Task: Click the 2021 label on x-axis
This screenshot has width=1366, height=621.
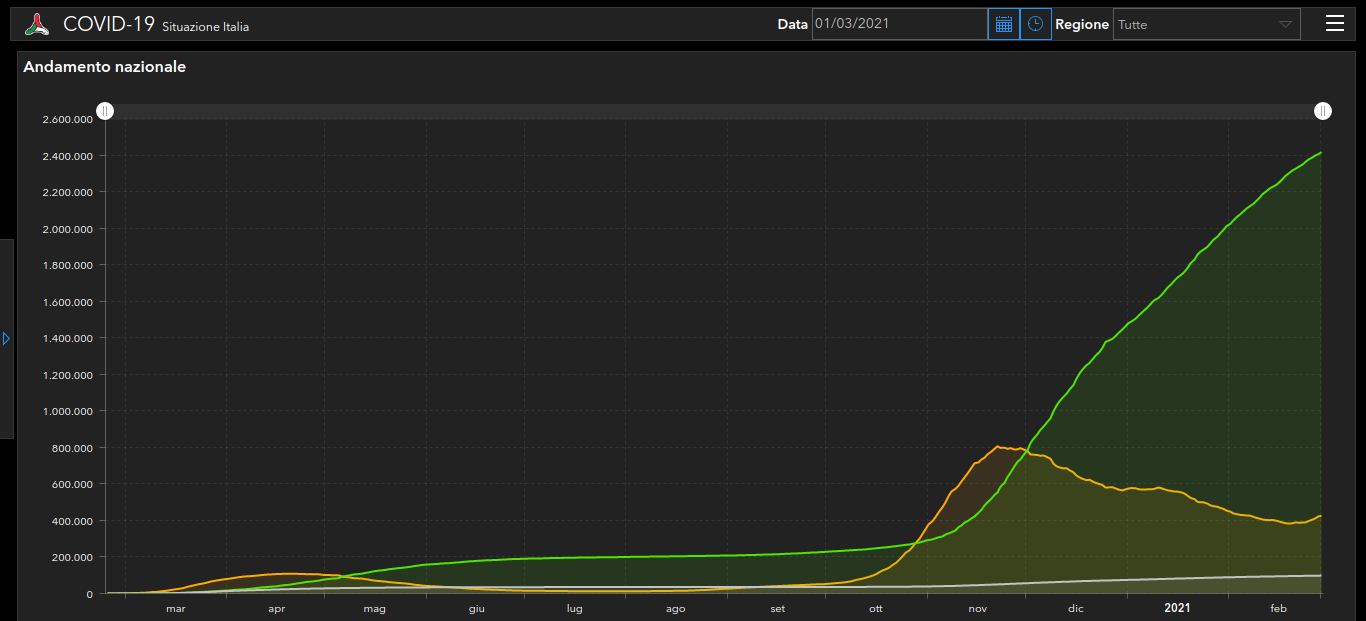Action: (1177, 607)
